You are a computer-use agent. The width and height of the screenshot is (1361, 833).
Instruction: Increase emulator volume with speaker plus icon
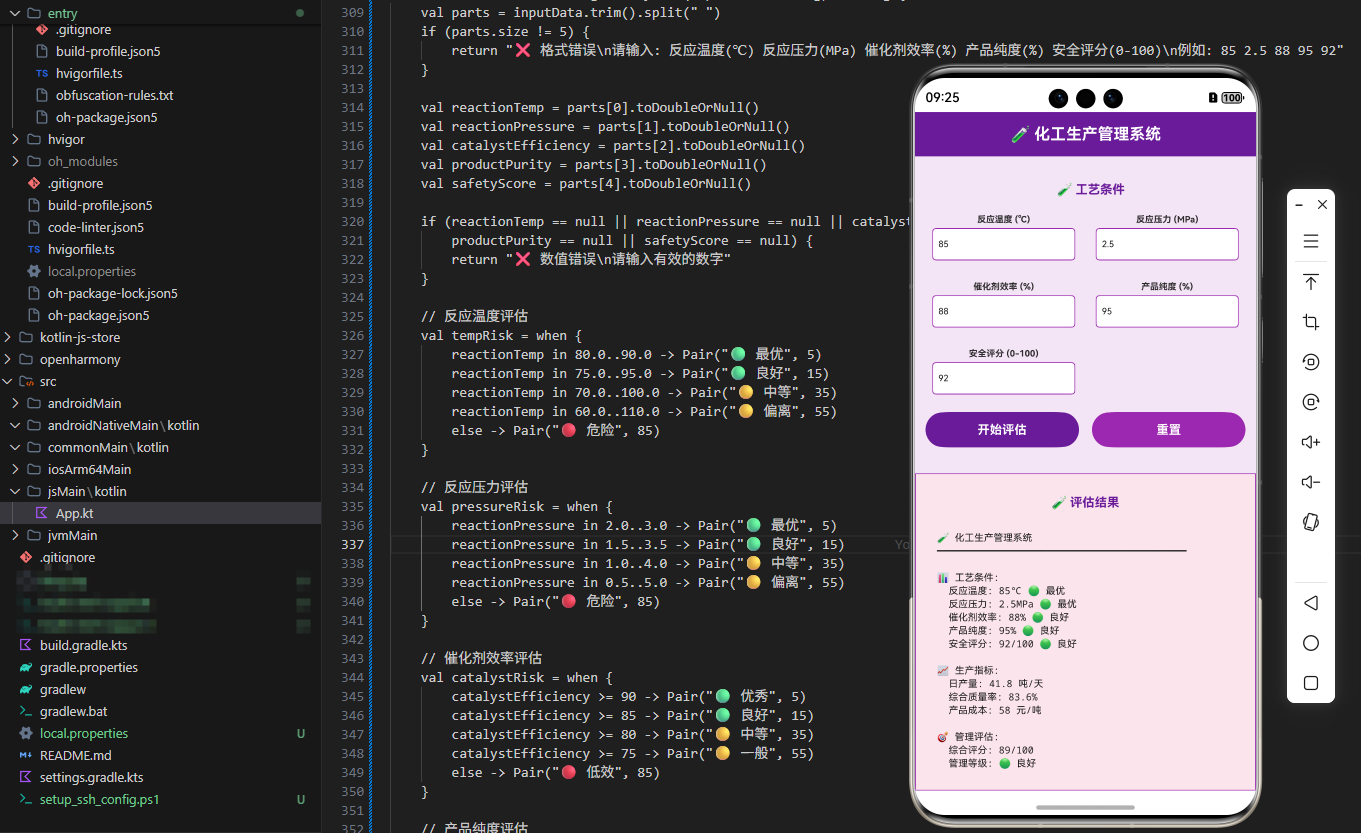tap(1311, 442)
